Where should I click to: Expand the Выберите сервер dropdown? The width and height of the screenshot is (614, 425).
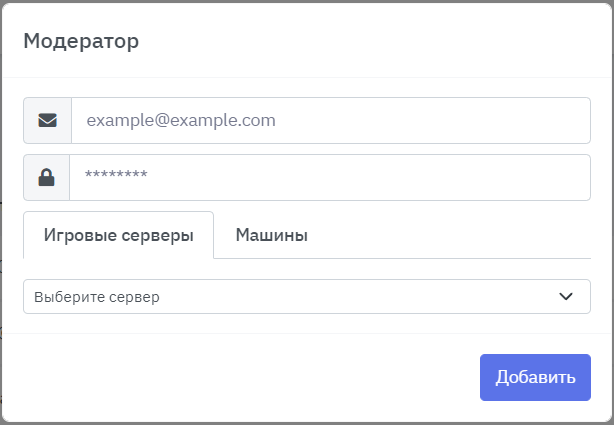pos(300,296)
